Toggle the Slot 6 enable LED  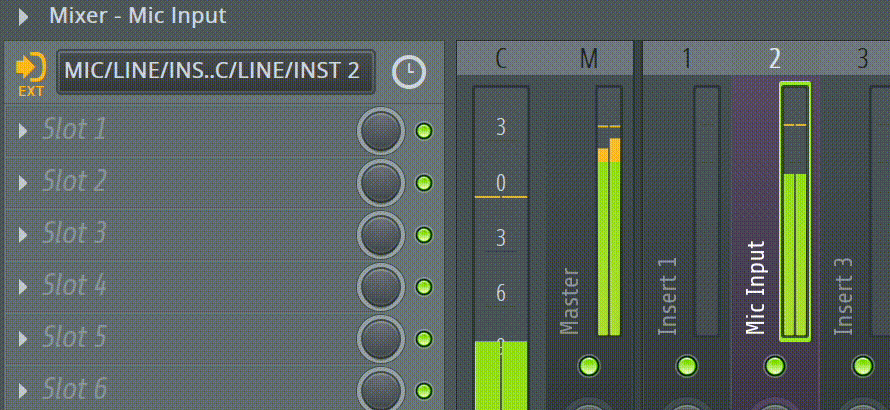point(424,391)
